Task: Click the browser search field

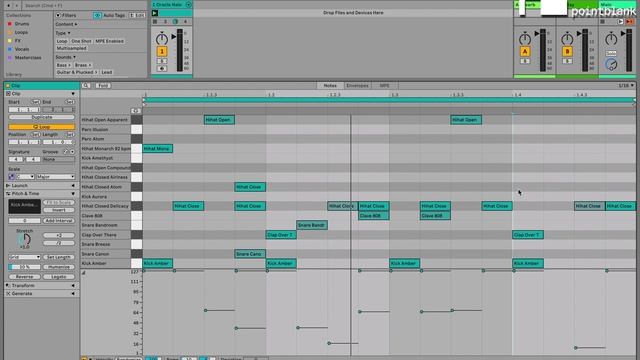Action: 84,6
